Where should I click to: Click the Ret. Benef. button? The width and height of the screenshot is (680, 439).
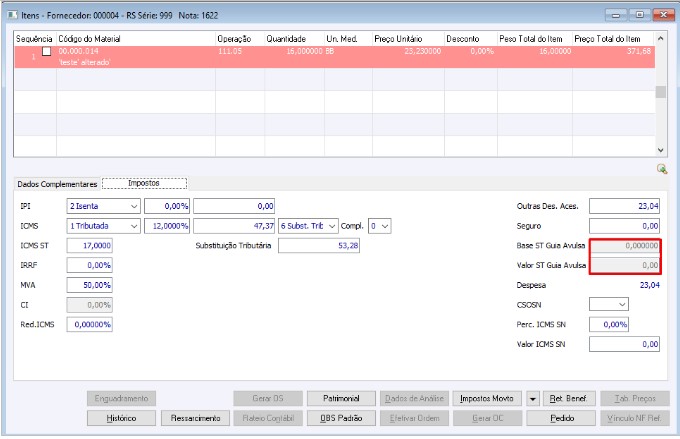point(569,398)
